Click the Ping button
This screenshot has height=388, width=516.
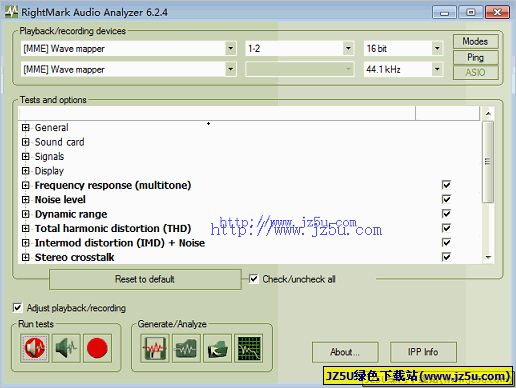[475, 57]
